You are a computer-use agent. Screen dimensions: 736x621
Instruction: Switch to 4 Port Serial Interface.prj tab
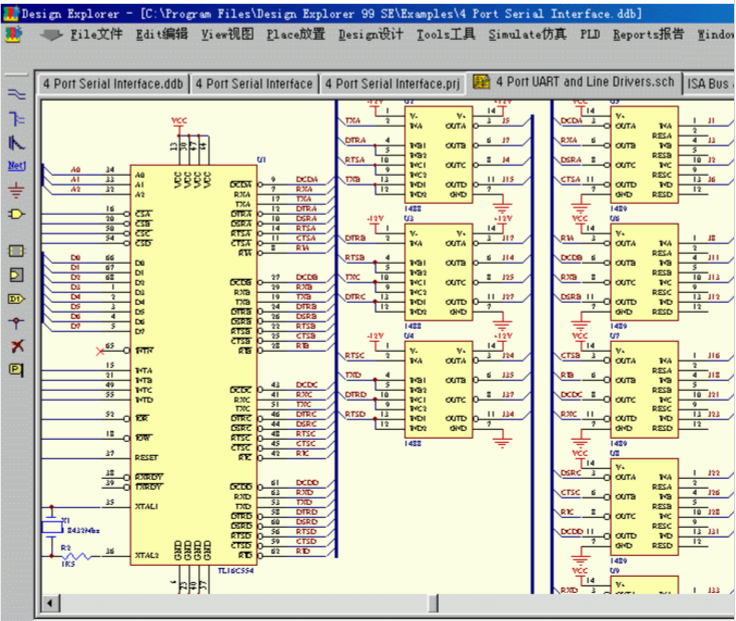(392, 84)
